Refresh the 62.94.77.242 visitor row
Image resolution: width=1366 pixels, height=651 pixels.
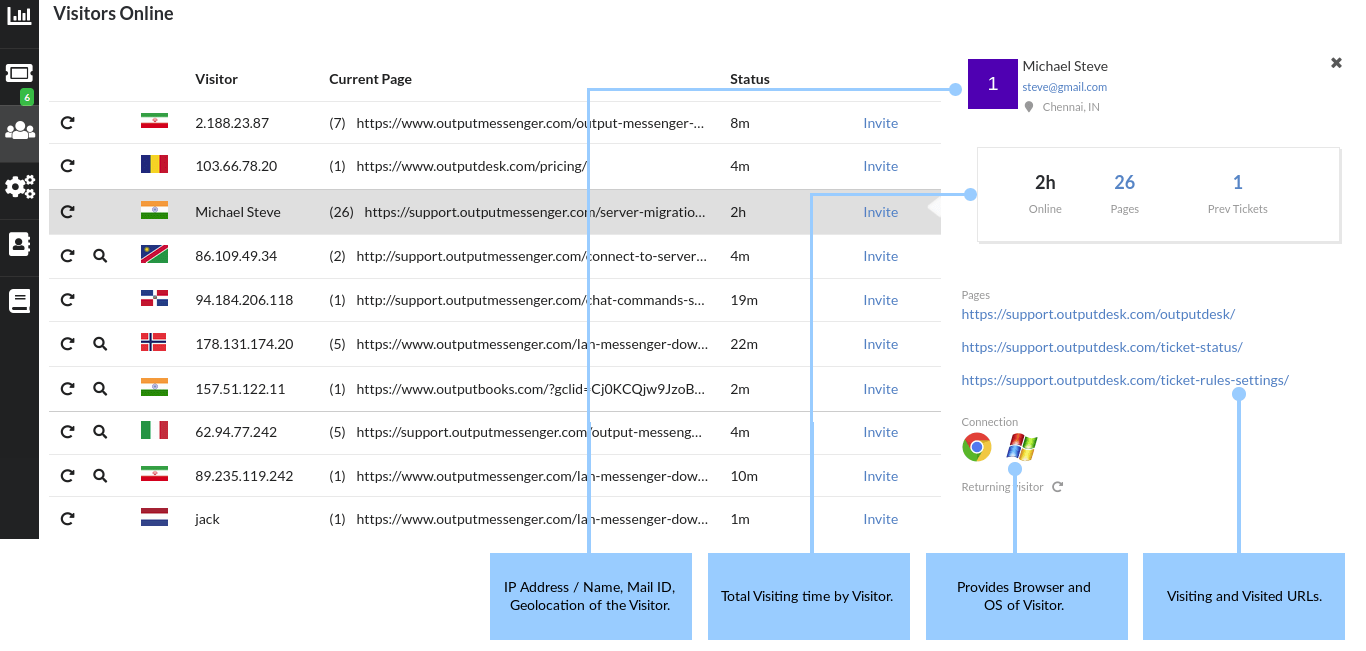(67, 432)
